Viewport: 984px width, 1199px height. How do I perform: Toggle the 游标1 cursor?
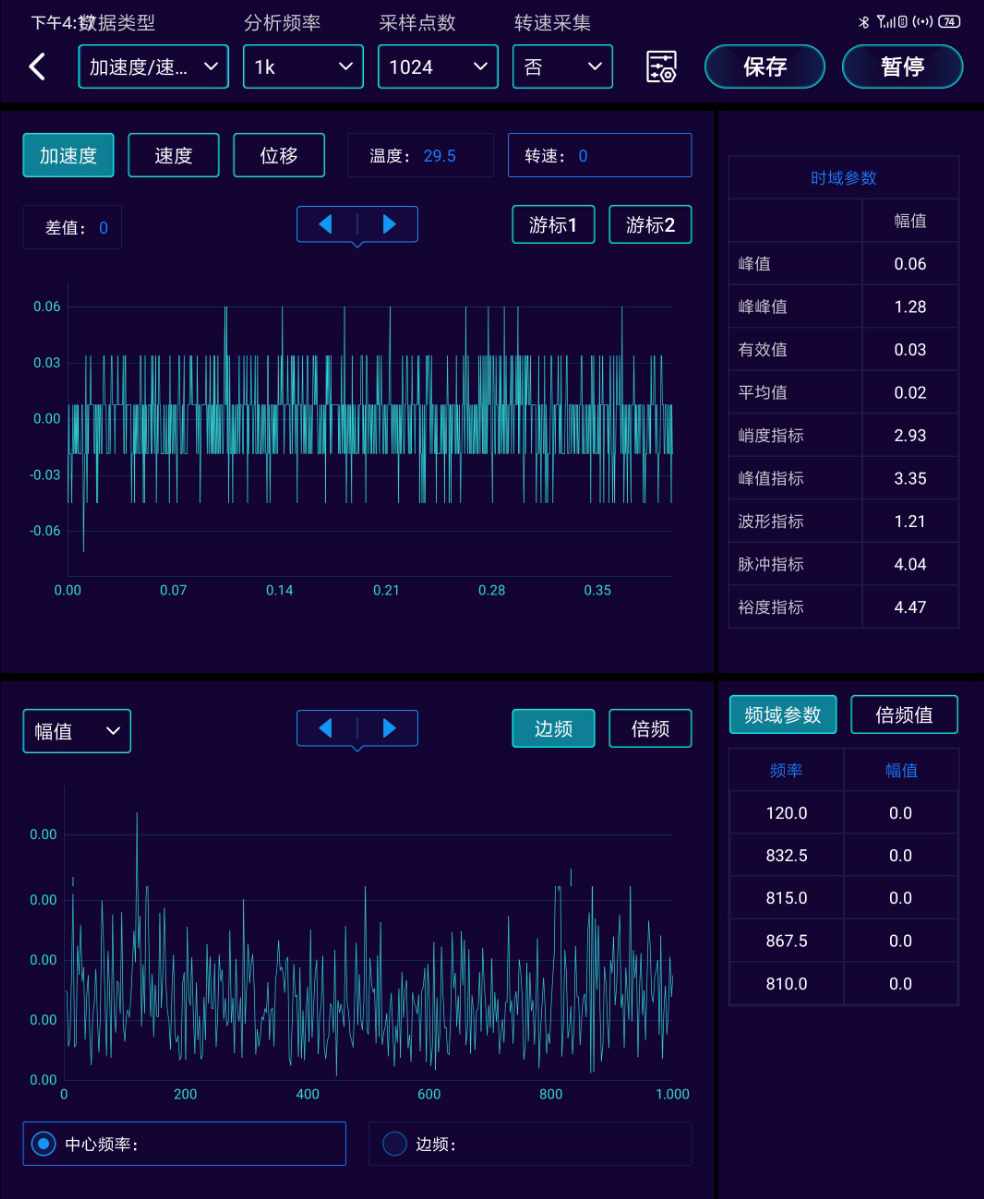coord(553,225)
